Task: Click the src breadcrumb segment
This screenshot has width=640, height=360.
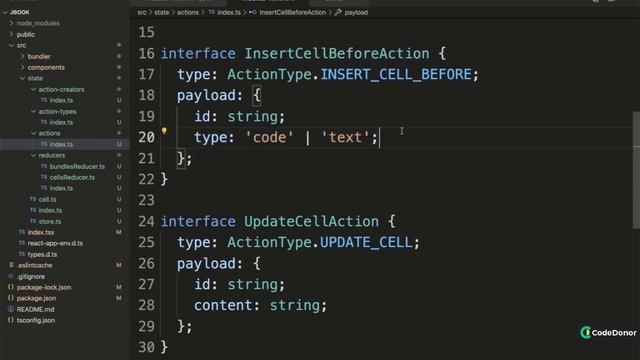Action: click(x=142, y=13)
